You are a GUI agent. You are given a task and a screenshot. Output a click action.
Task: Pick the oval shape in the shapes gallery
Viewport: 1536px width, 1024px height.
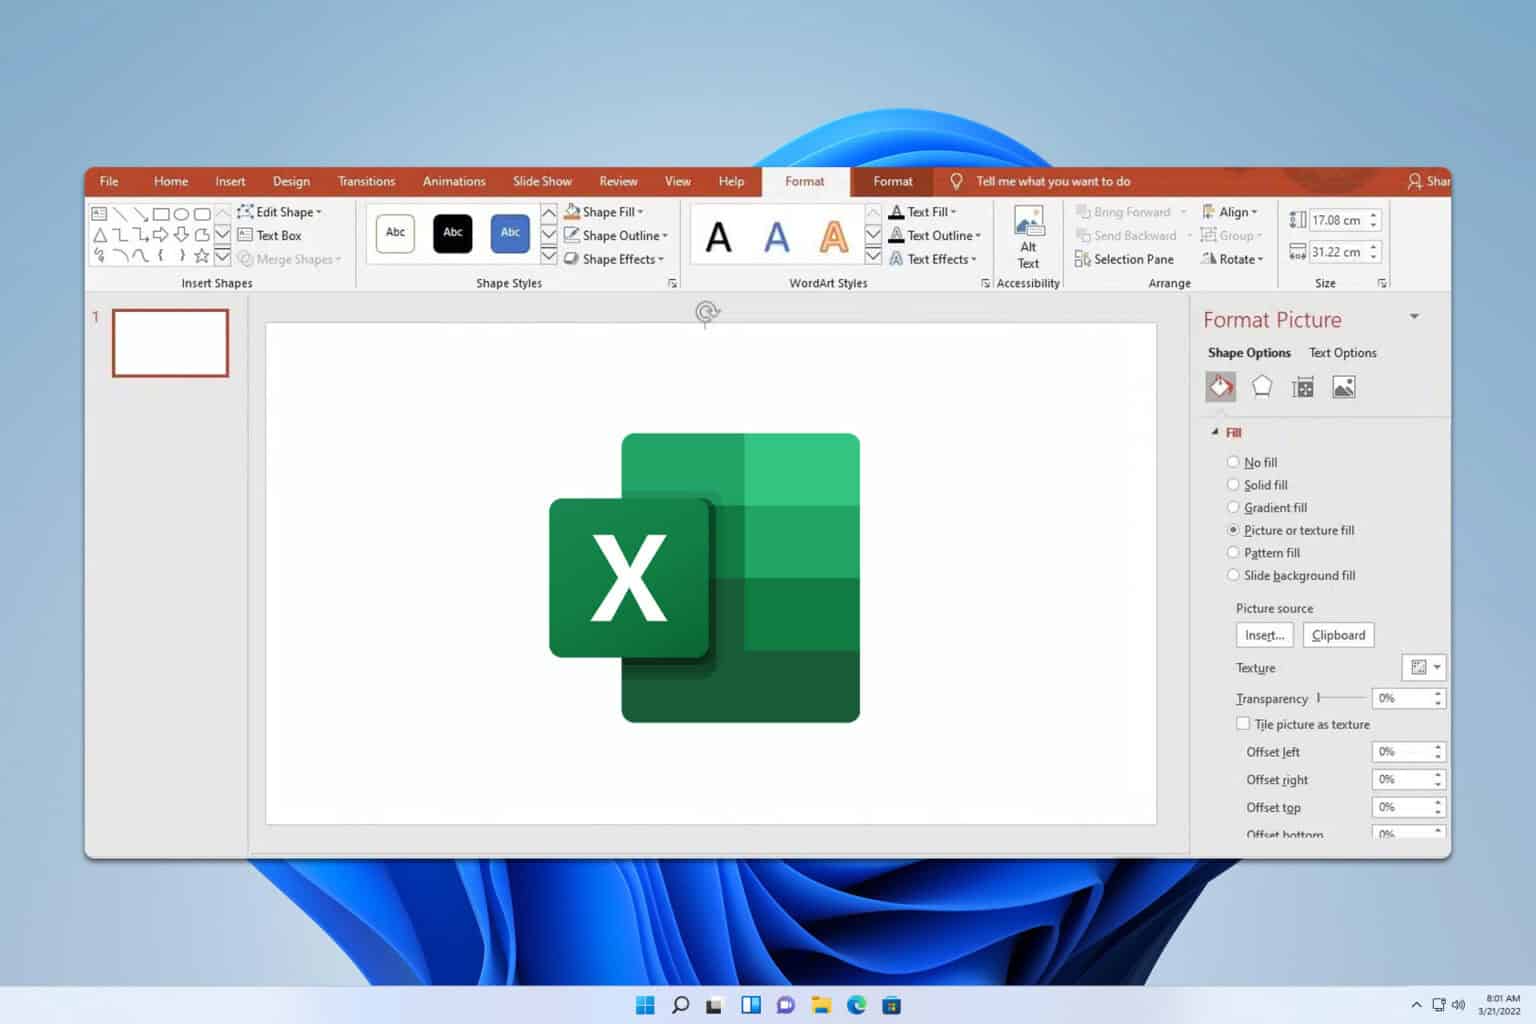point(181,214)
